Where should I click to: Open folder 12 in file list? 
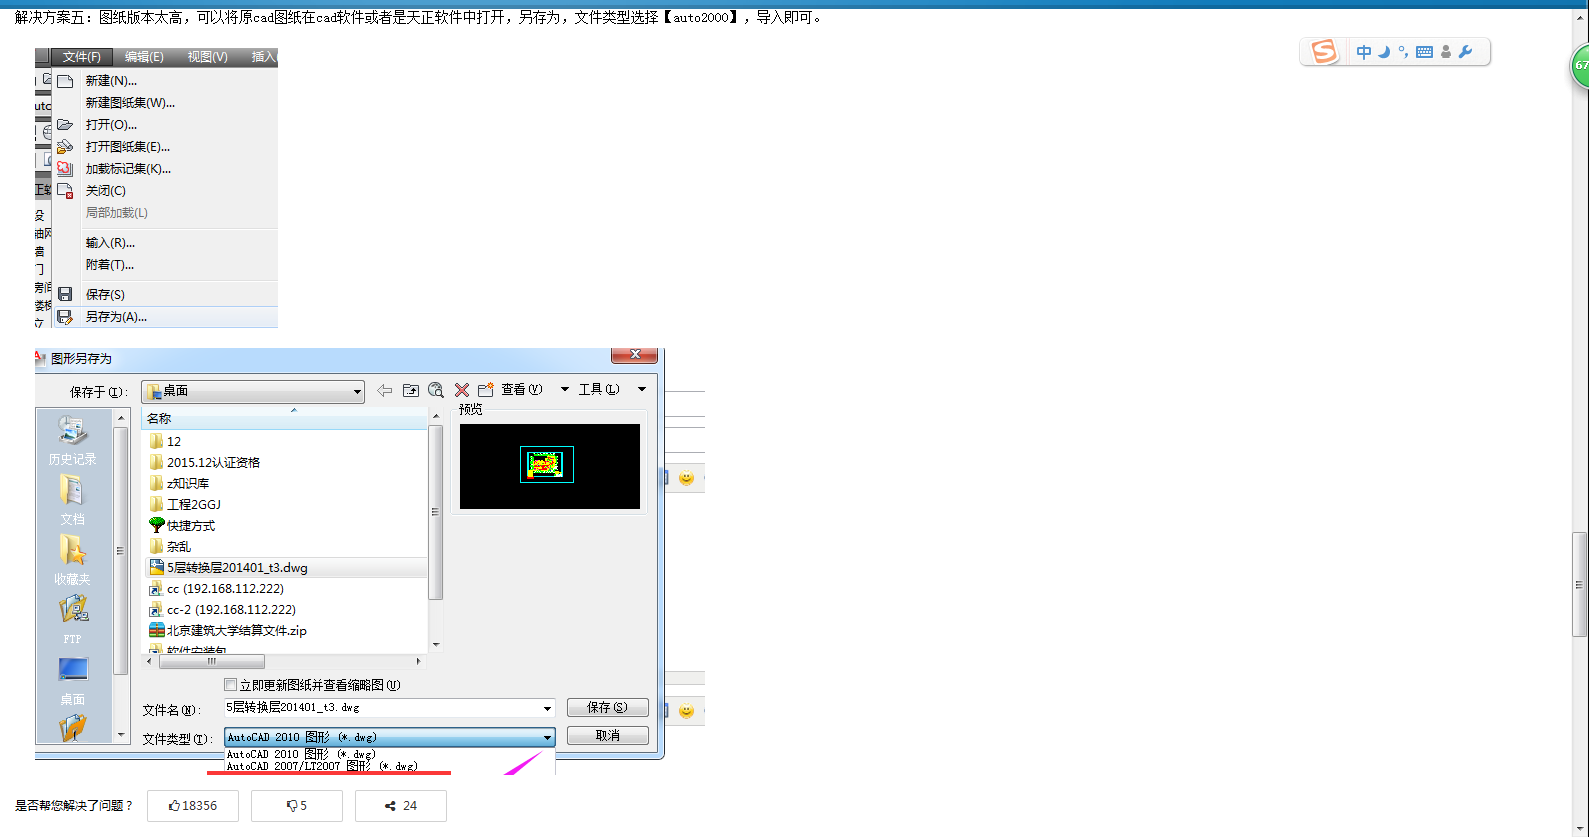tap(174, 441)
